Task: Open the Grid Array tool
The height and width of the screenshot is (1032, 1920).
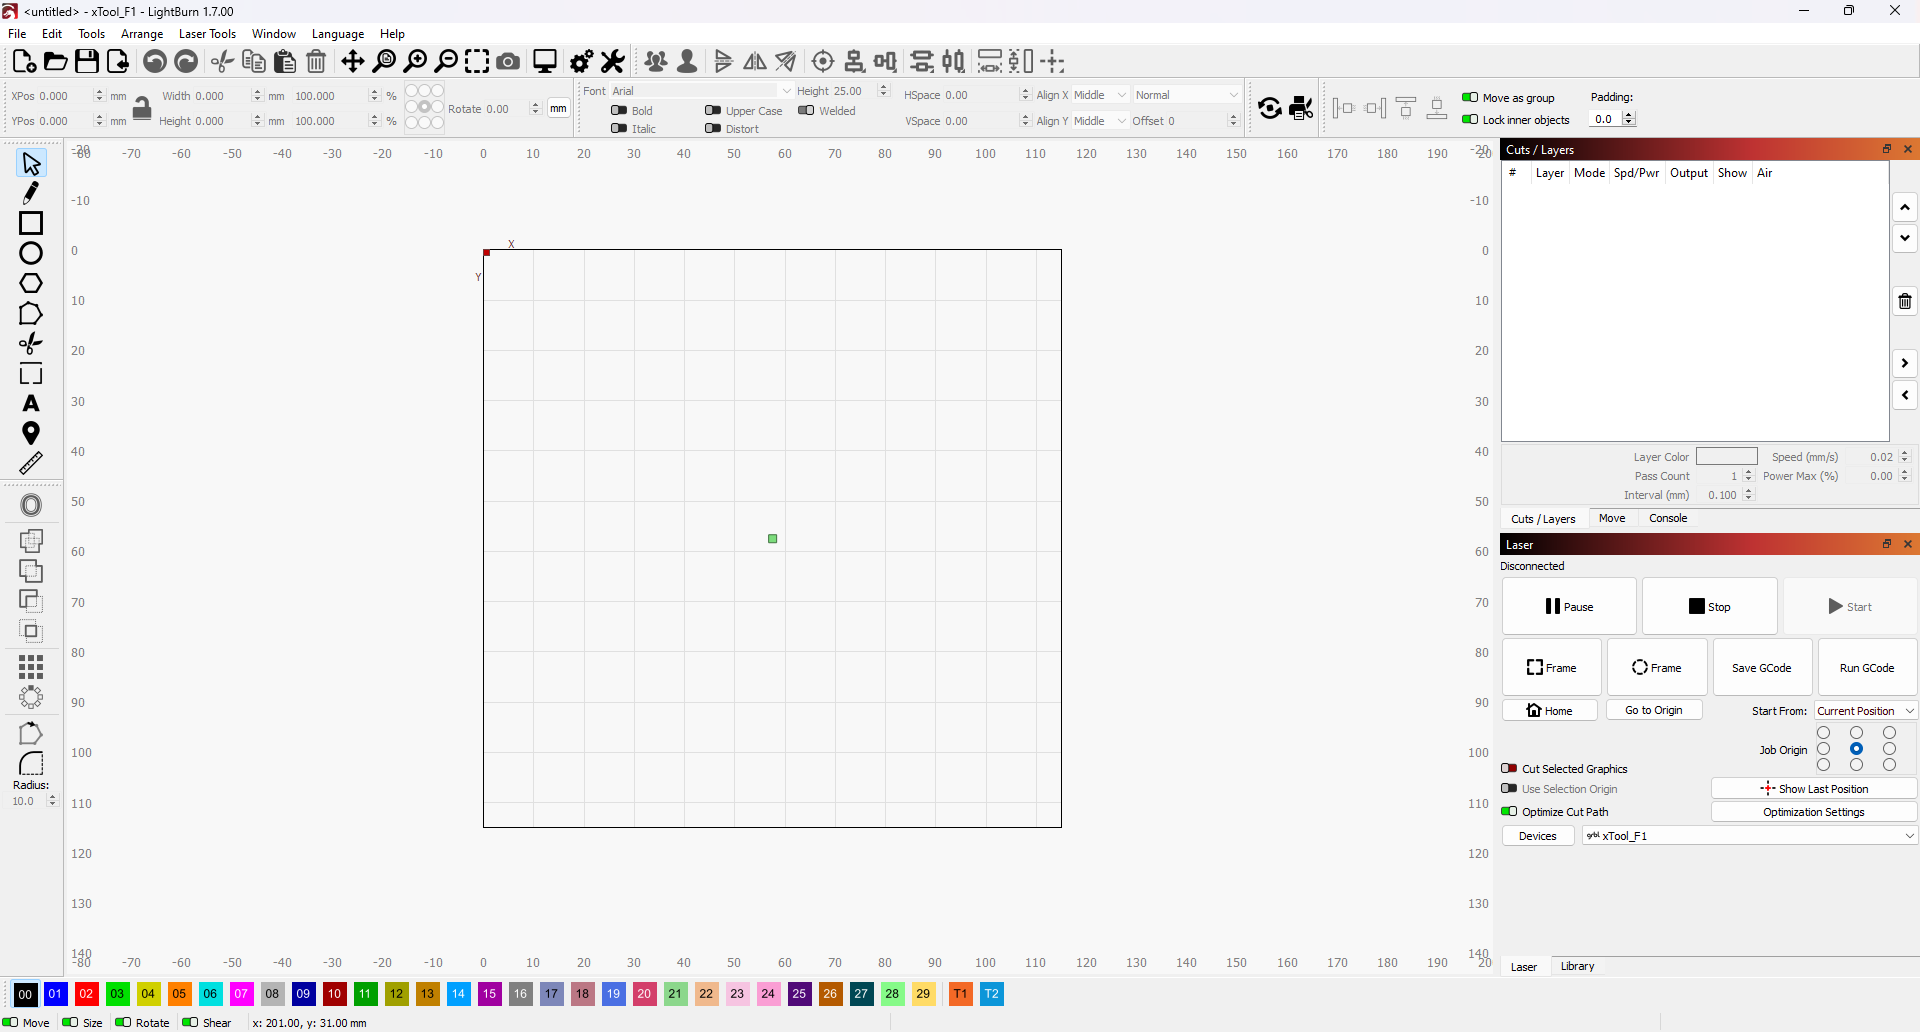Action: (x=31, y=666)
